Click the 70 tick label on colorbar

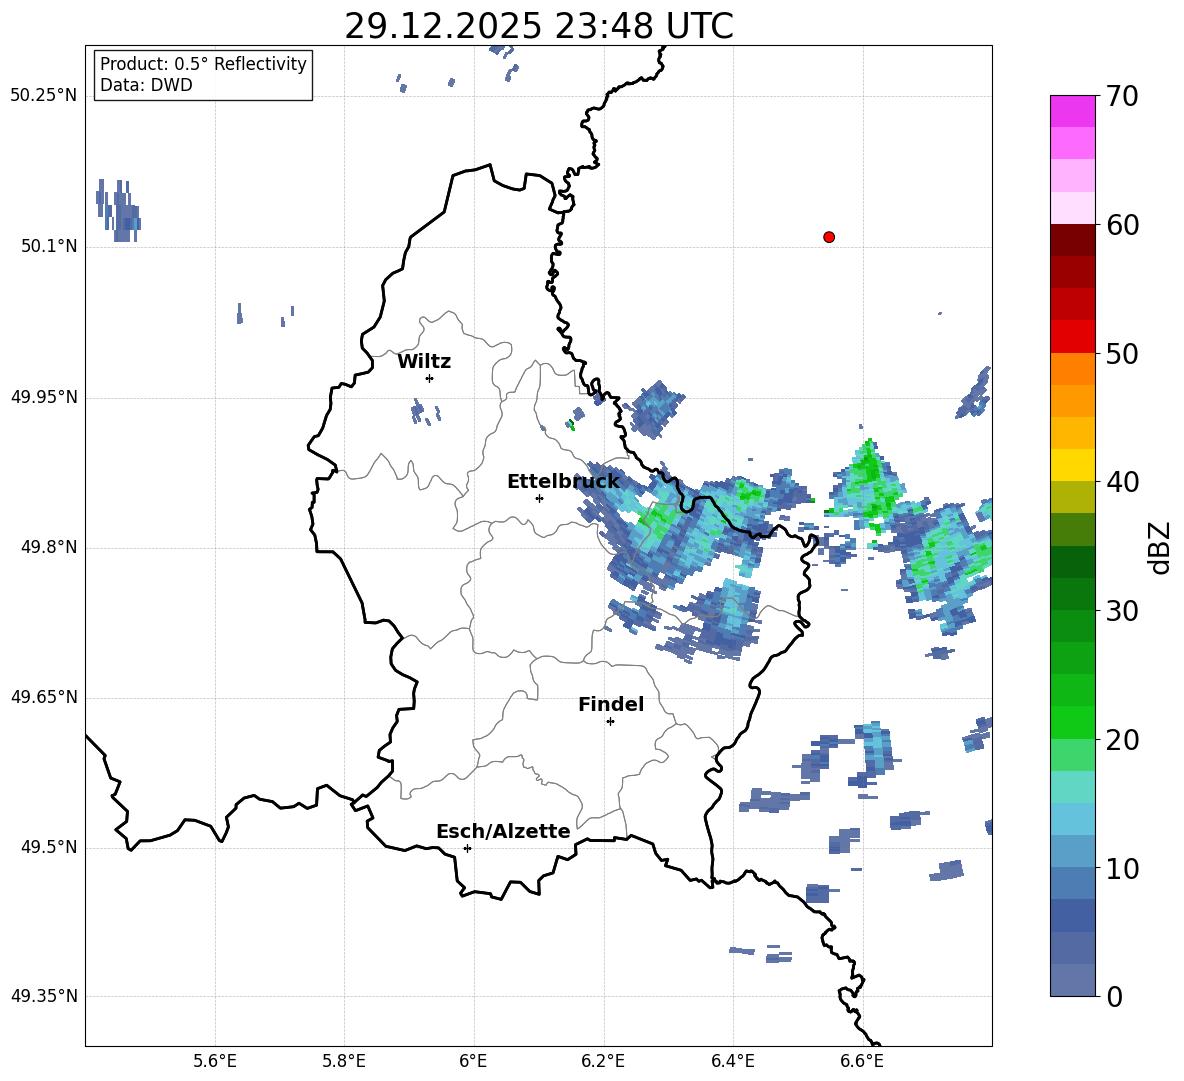click(1122, 97)
